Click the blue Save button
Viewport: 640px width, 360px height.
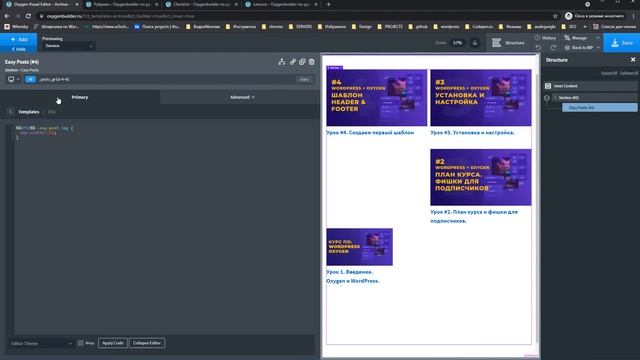[622, 43]
